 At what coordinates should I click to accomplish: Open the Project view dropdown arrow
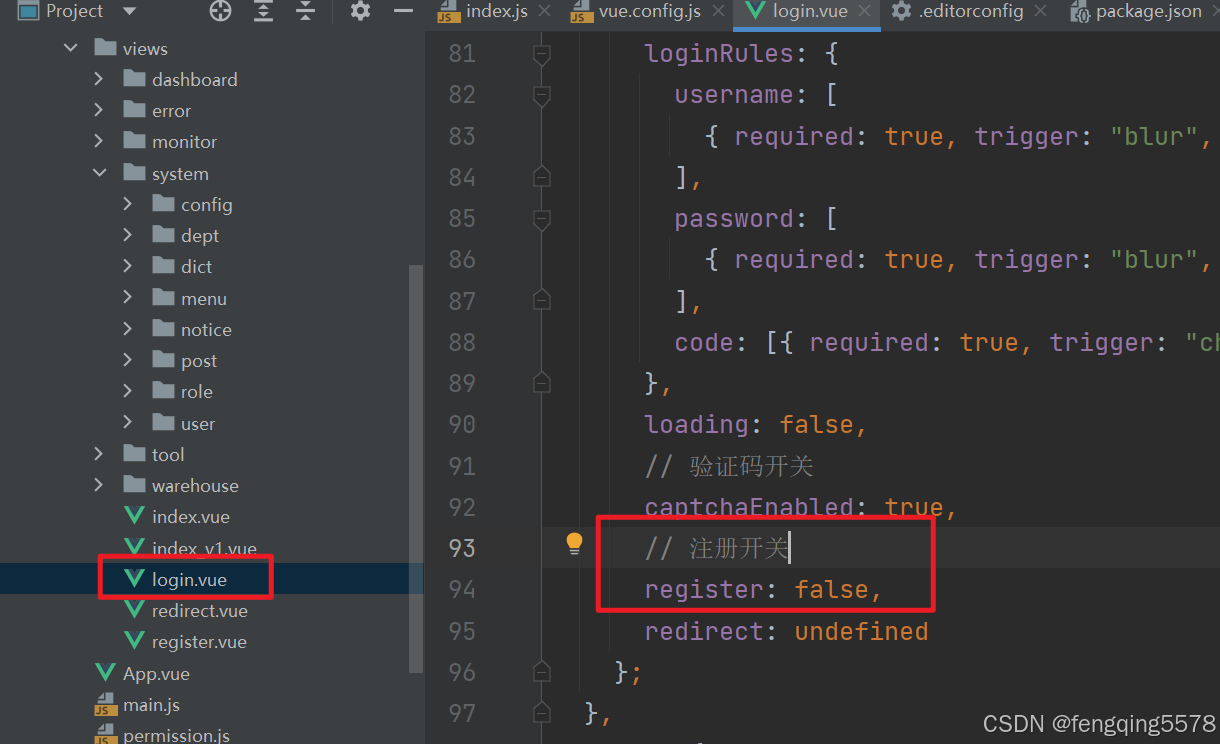[x=129, y=12]
